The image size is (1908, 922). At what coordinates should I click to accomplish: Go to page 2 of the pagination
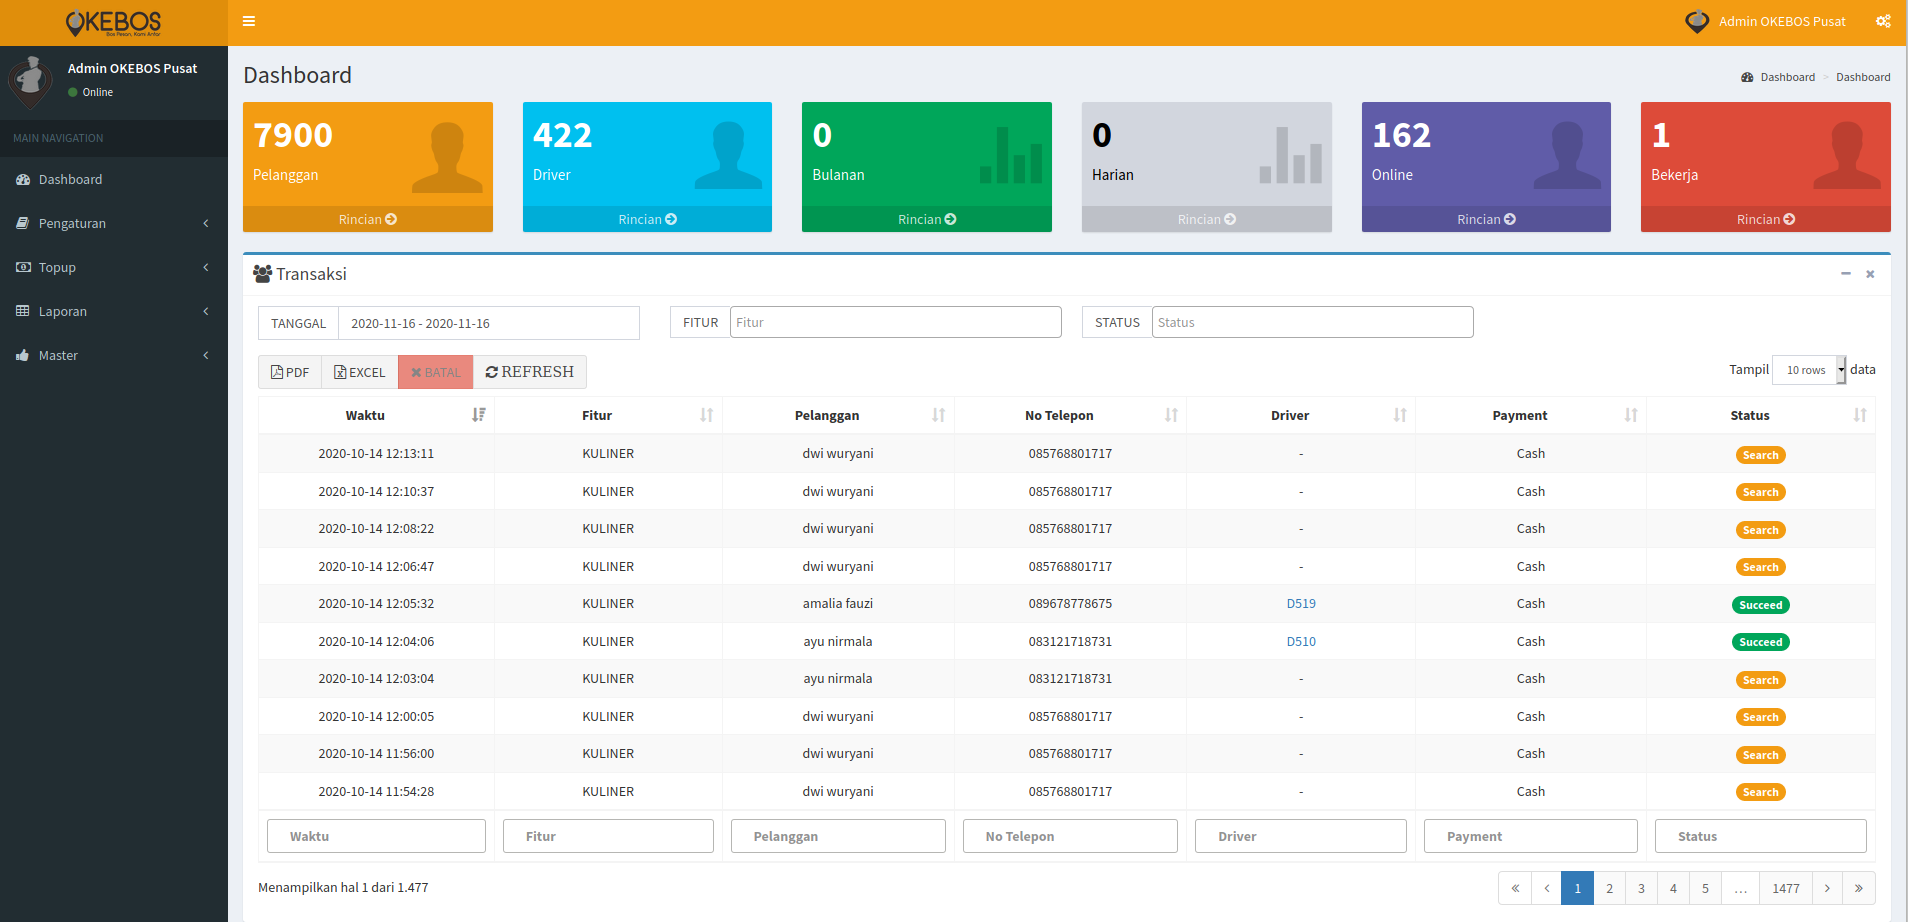click(x=1609, y=888)
